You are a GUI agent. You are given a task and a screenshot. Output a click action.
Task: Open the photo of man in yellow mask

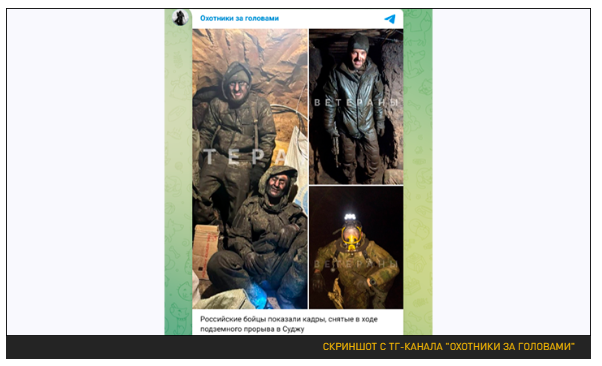[x=356, y=248]
